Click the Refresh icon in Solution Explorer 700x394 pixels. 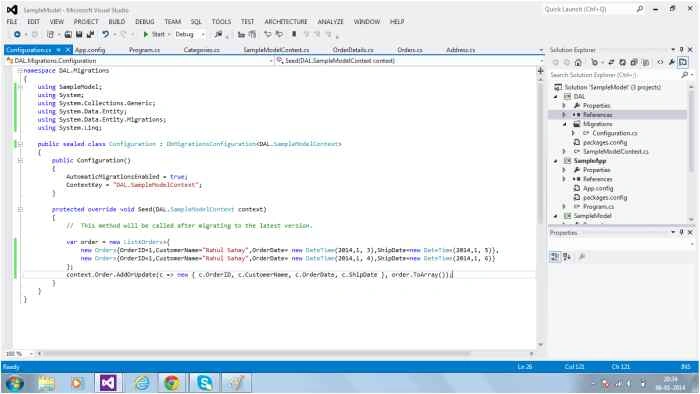point(622,62)
